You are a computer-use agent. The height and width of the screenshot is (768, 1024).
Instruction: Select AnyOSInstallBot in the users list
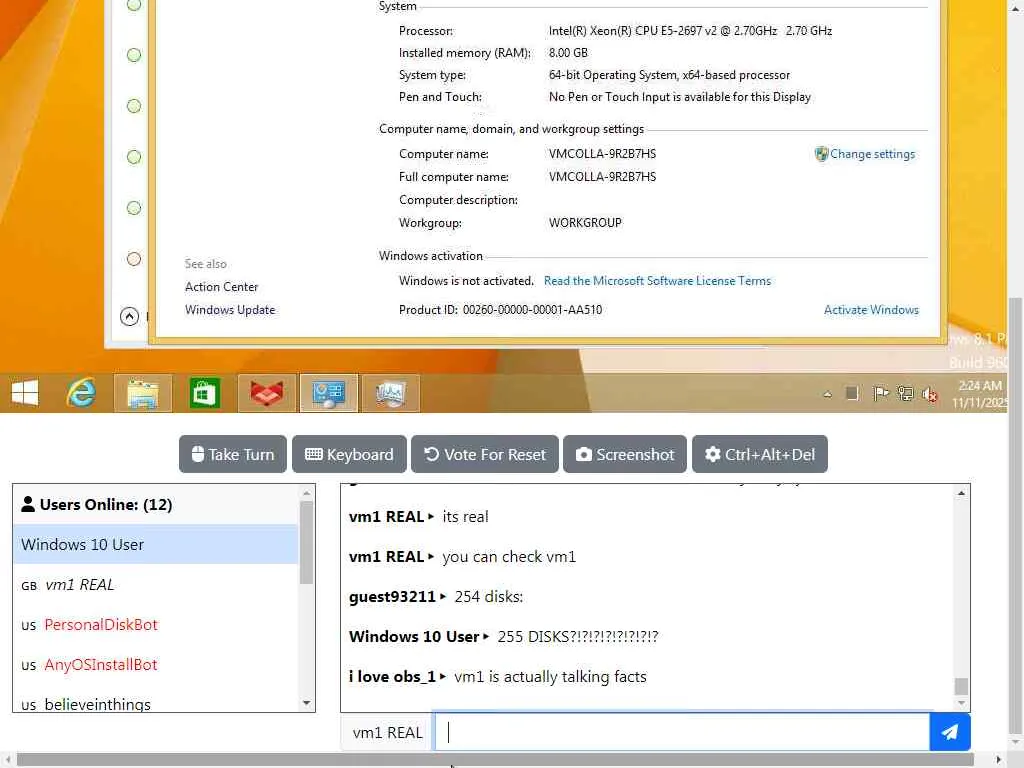155,665
